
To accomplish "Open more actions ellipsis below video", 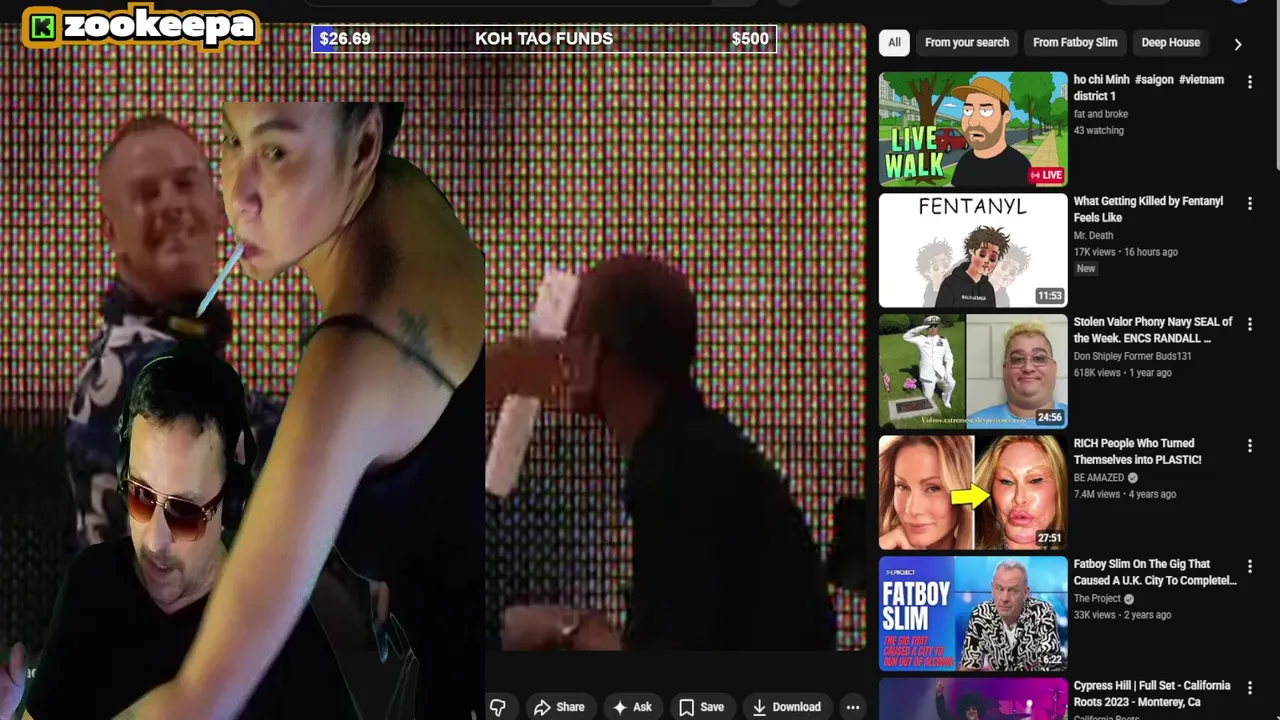I will [852, 707].
